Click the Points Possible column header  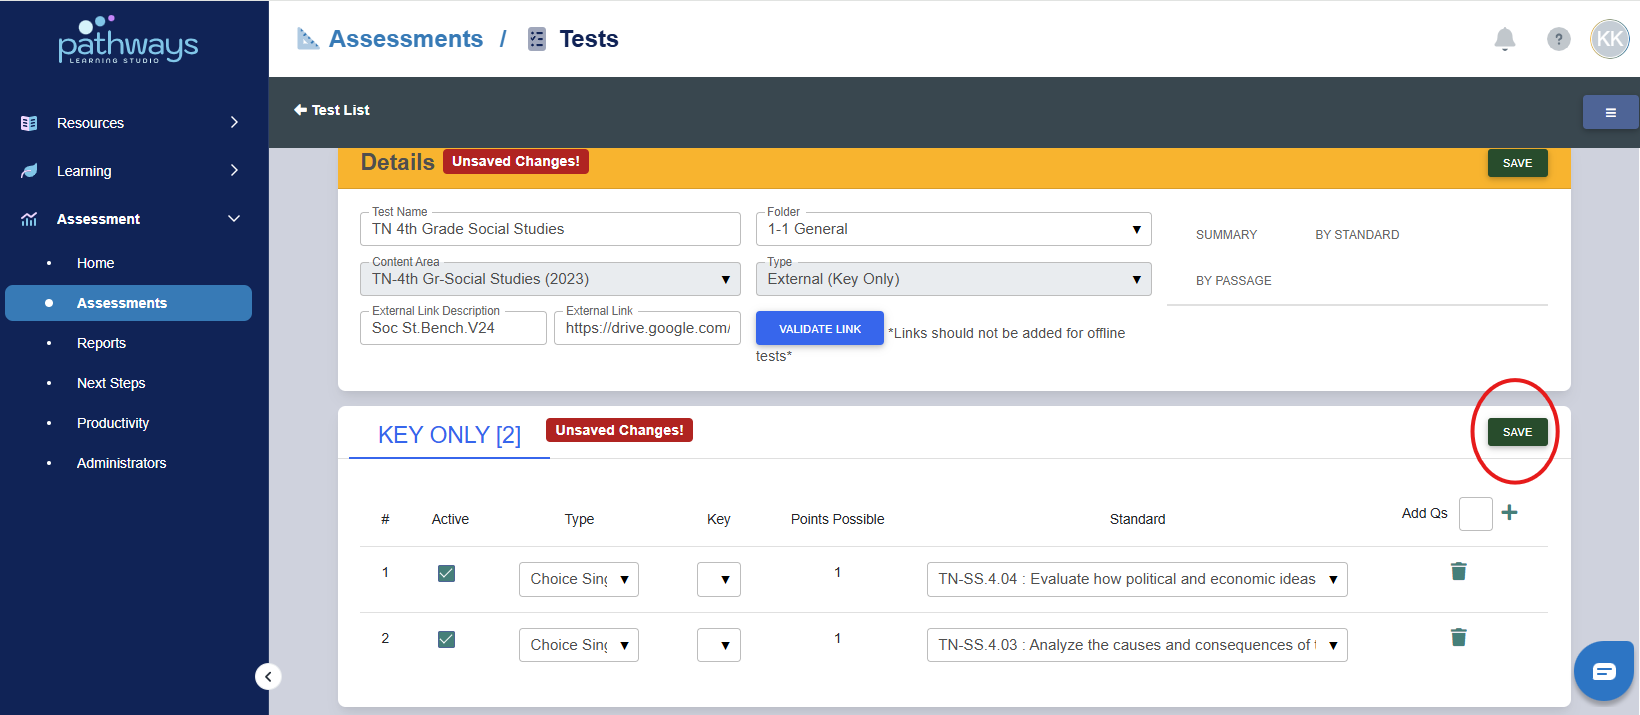point(837,519)
